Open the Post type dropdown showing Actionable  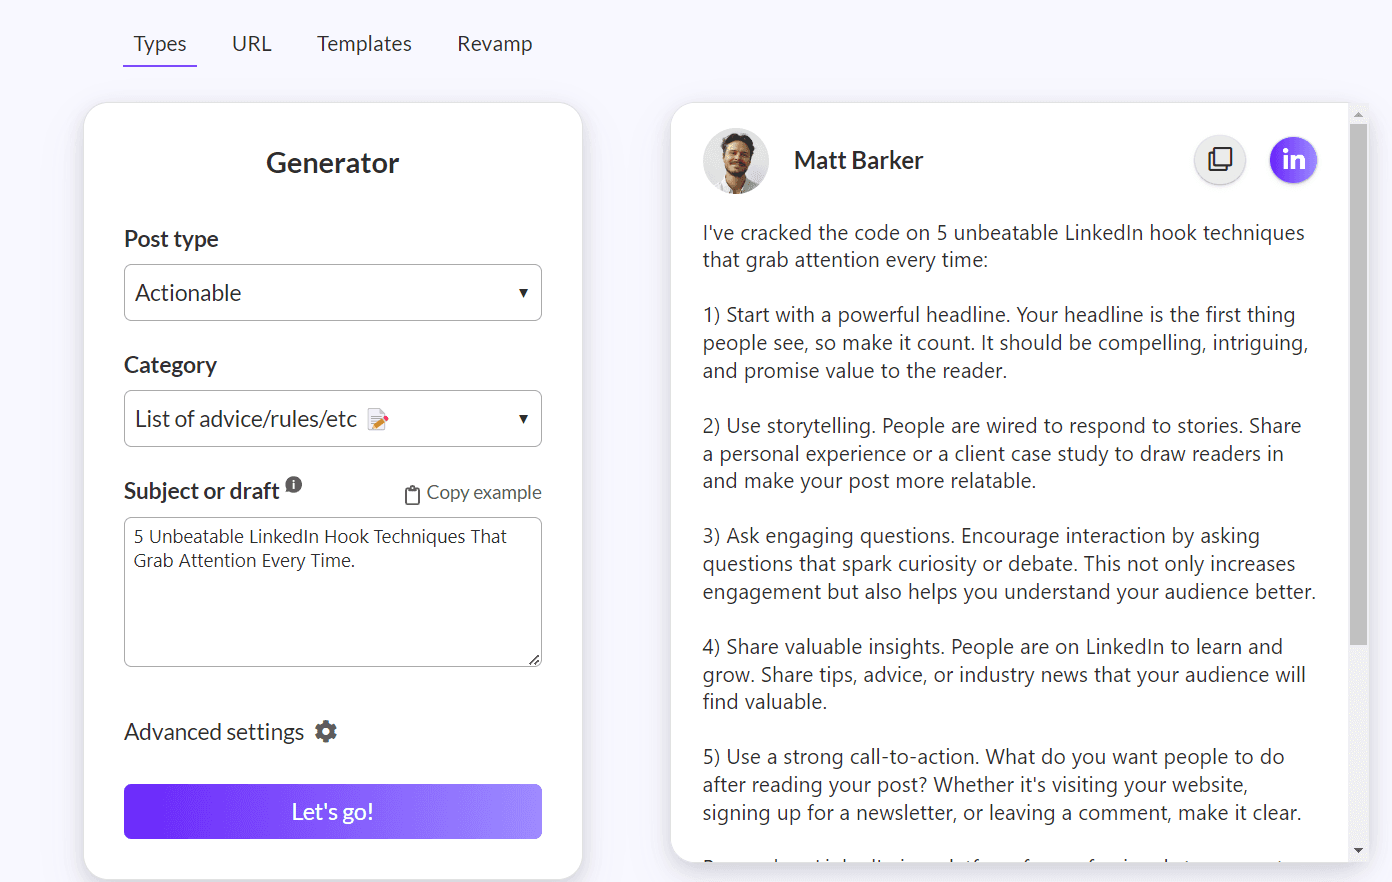click(x=333, y=293)
